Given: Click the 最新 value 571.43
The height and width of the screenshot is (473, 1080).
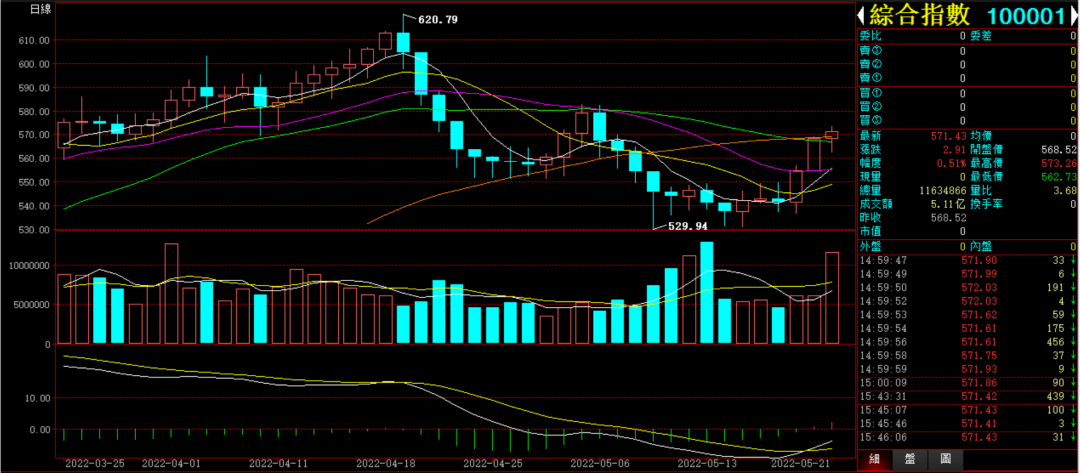Looking at the screenshot, I should pos(950,136).
